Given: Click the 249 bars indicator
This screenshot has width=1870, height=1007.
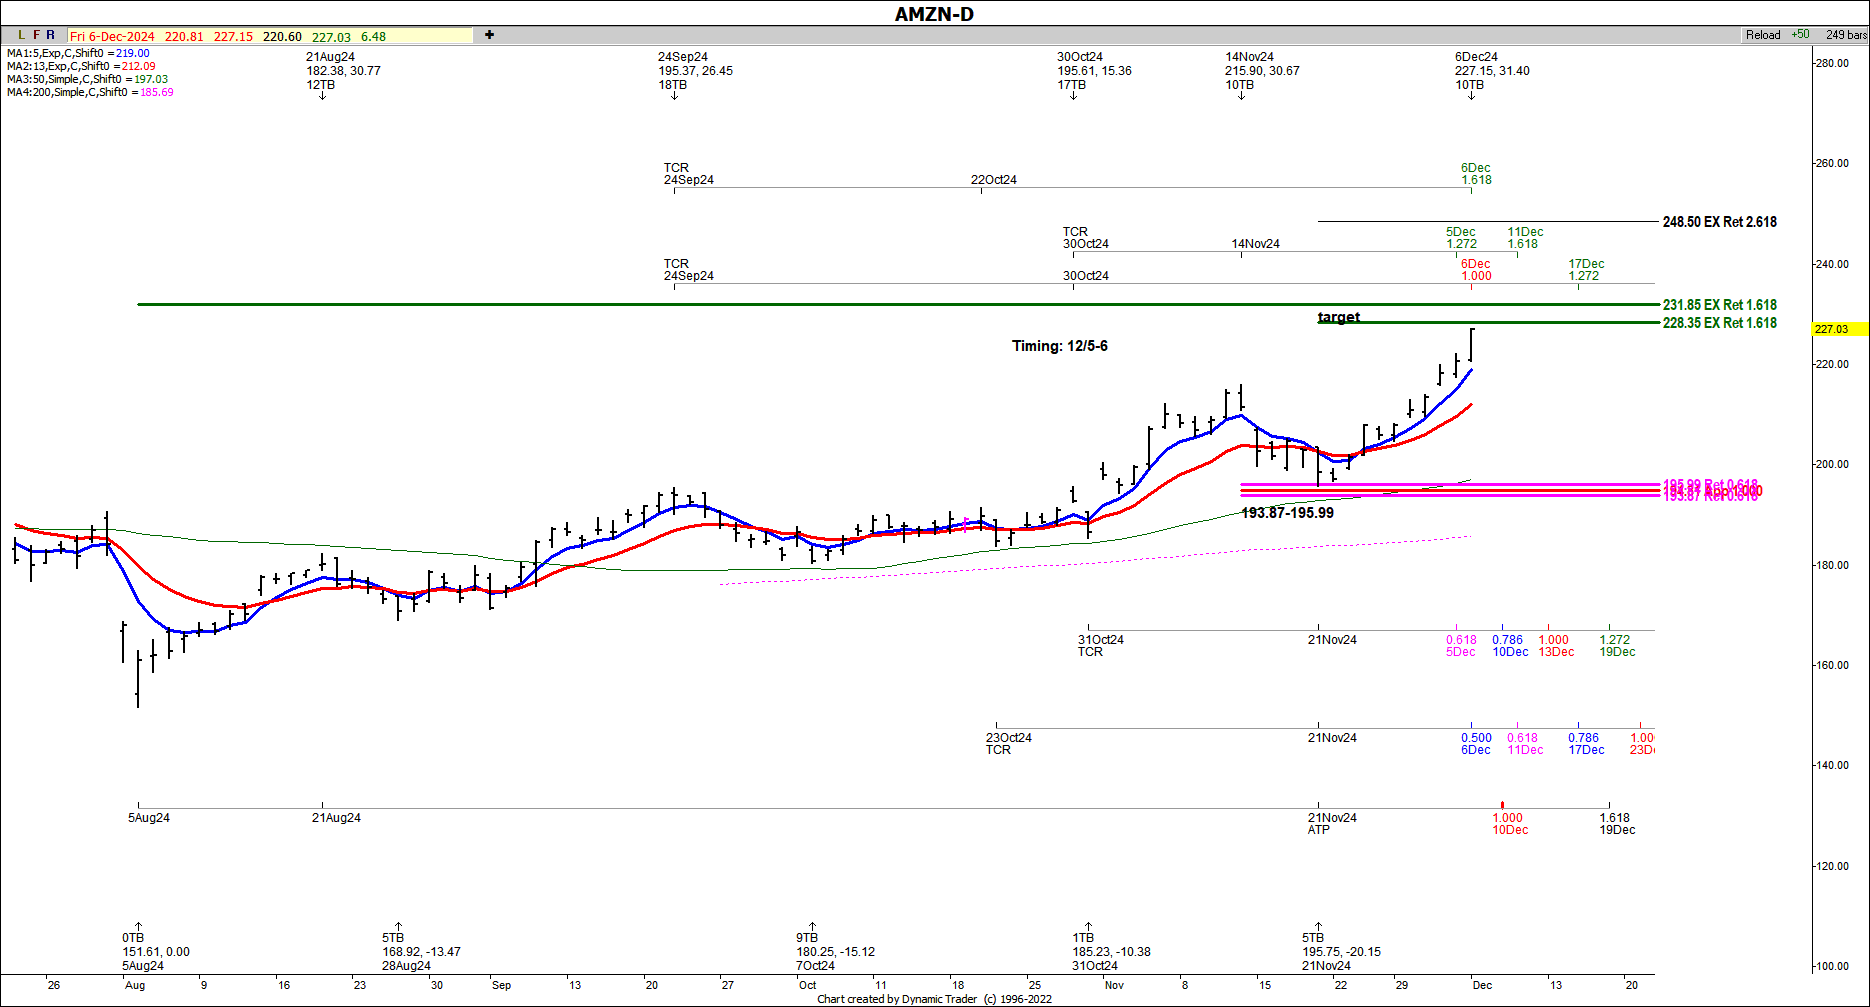Looking at the screenshot, I should pos(1846,35).
